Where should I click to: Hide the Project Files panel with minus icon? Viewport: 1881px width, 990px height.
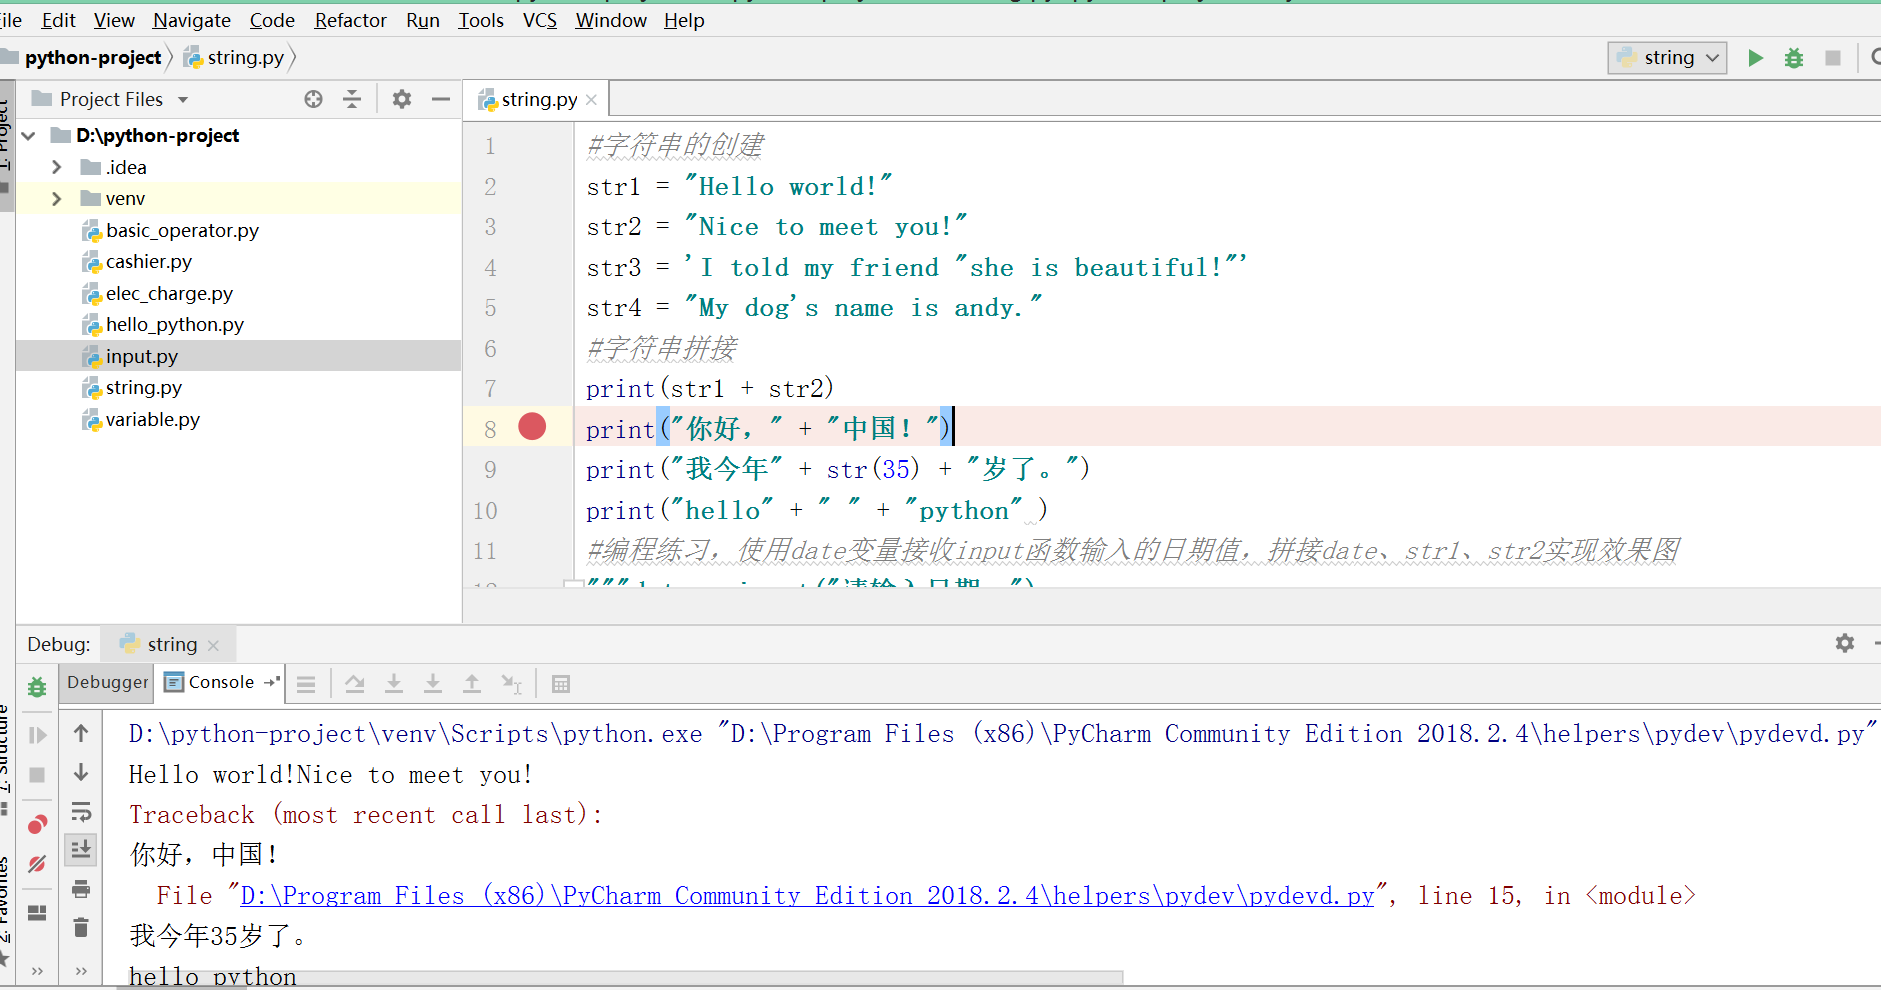(x=441, y=99)
